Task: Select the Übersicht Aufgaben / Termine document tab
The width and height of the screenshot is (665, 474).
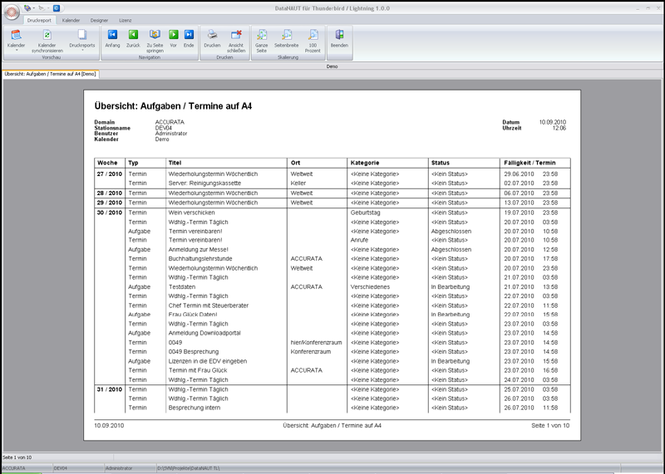Action: tap(50, 74)
